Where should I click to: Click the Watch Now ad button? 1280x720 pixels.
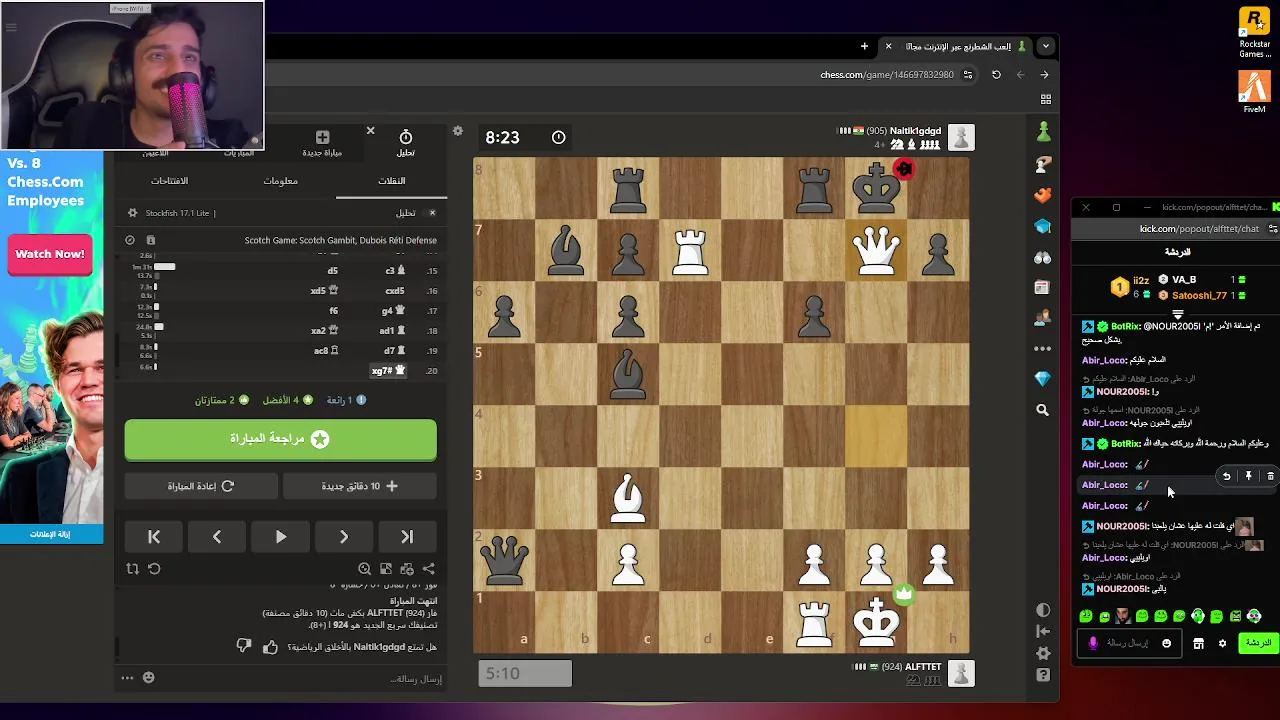[x=50, y=254]
